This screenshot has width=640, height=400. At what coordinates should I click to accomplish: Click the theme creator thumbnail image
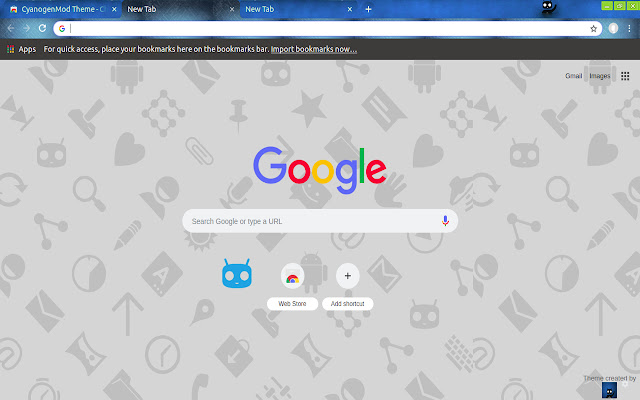click(609, 390)
